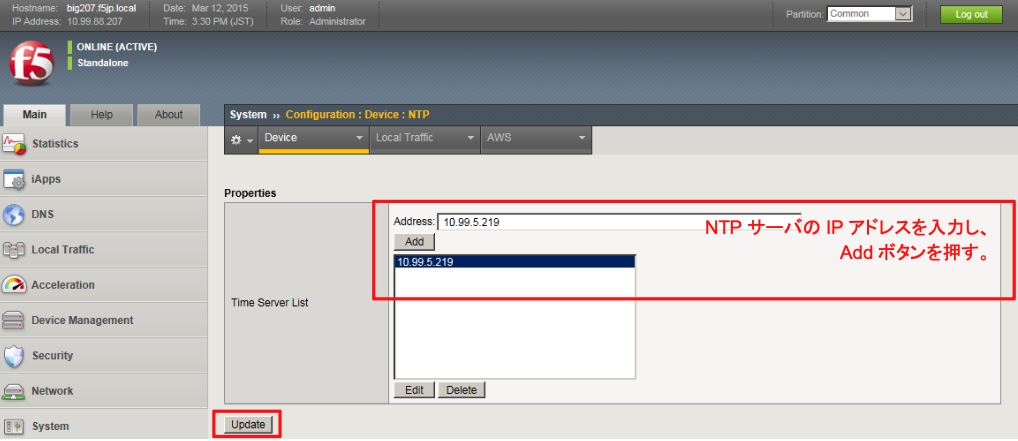Open the Network sidebar section
This screenshot has width=1018, height=441.
pos(104,391)
